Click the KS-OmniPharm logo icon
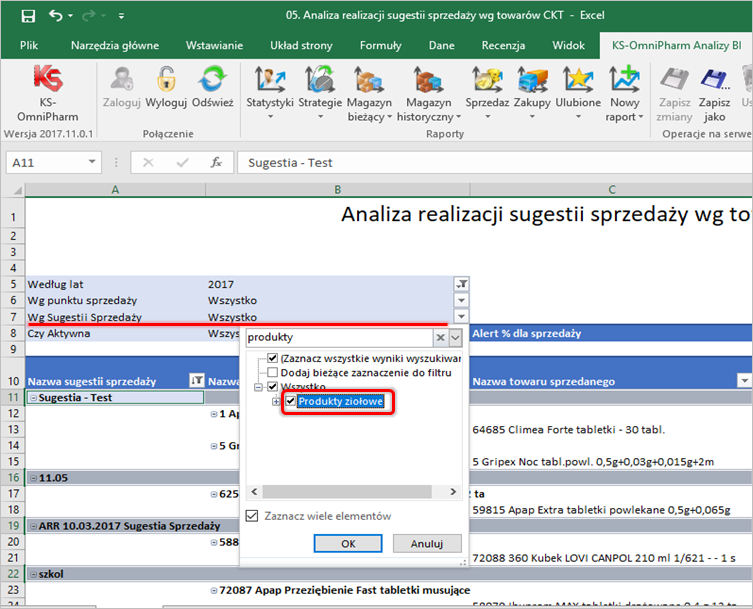 point(48,78)
